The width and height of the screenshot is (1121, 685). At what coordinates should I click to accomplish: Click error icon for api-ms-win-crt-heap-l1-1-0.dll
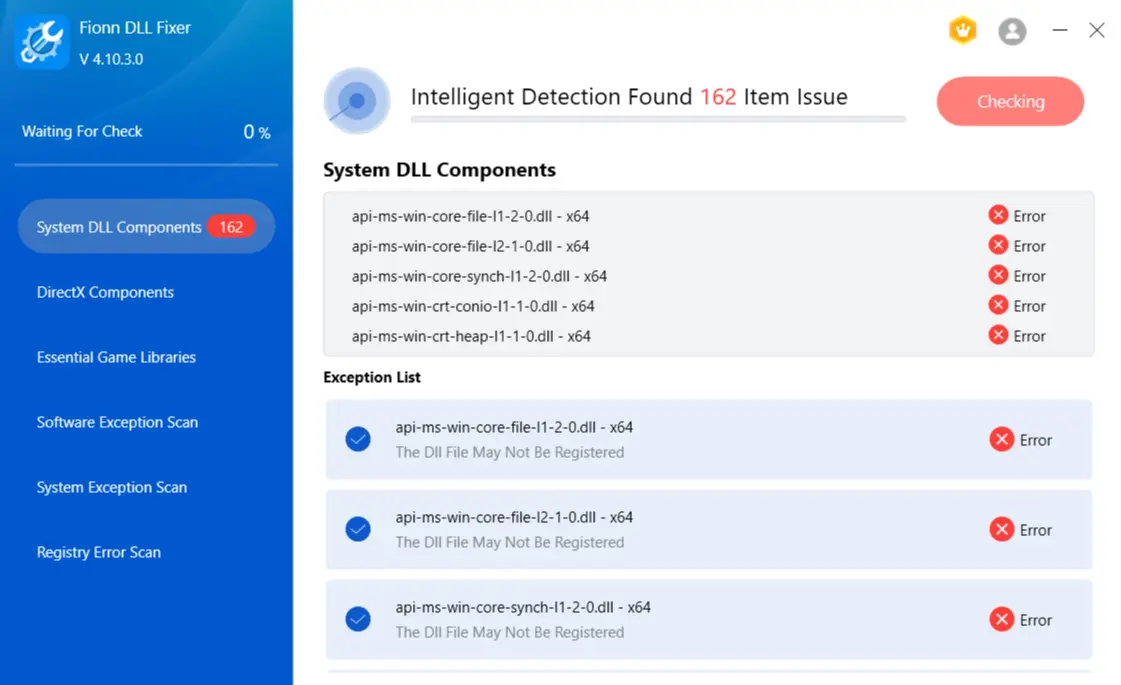[998, 335]
